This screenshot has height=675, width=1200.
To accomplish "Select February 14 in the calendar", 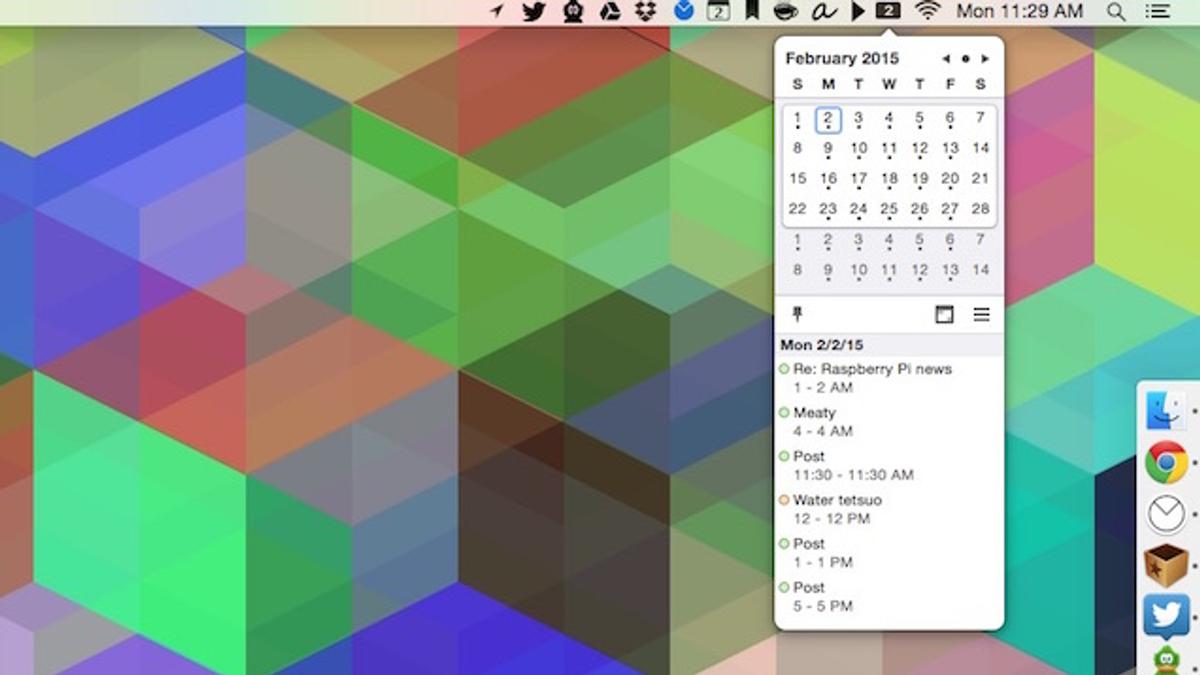I will tap(980, 148).
